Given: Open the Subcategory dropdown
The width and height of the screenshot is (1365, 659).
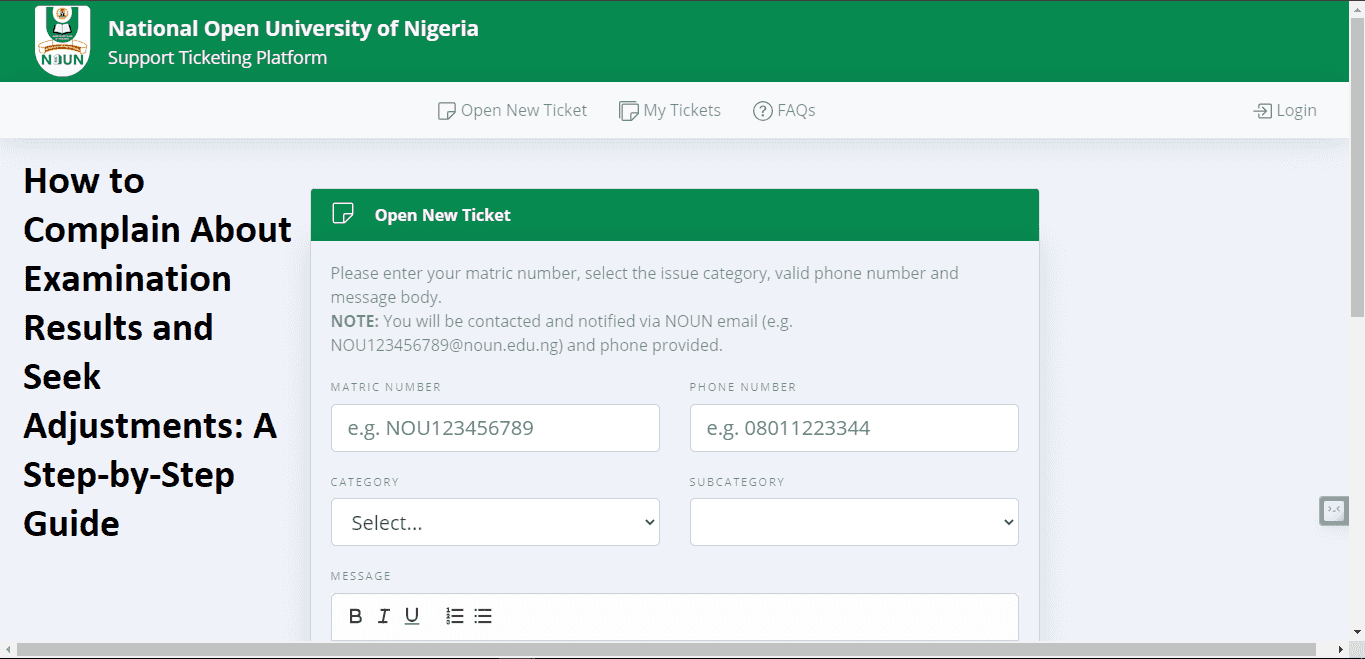Looking at the screenshot, I should pyautogui.click(x=854, y=522).
